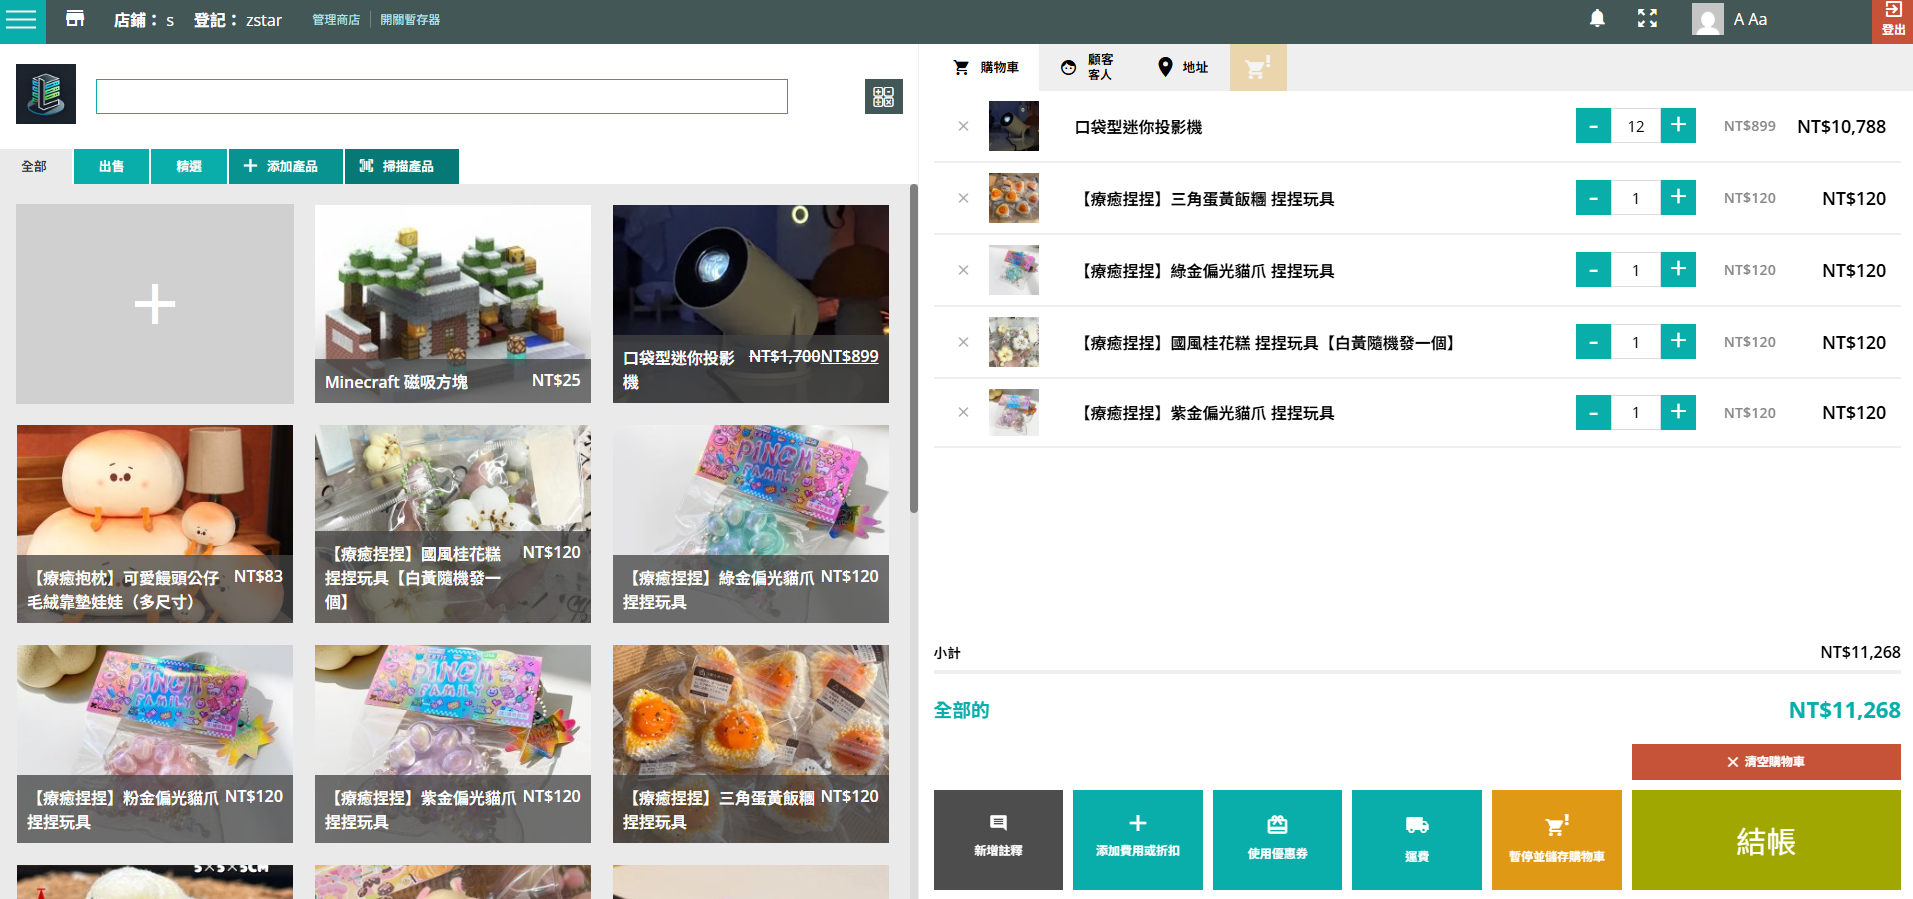
Task: Click 新增註釋 note button
Action: click(x=998, y=840)
